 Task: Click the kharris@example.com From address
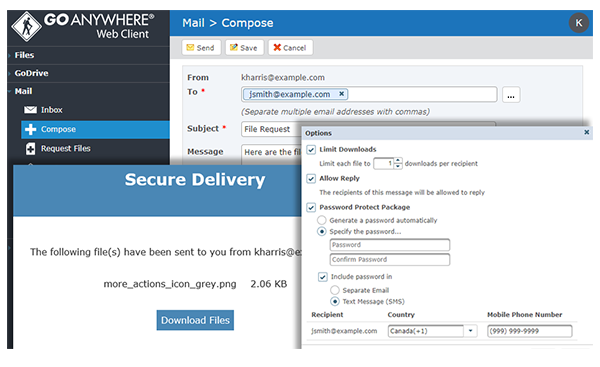(283, 77)
